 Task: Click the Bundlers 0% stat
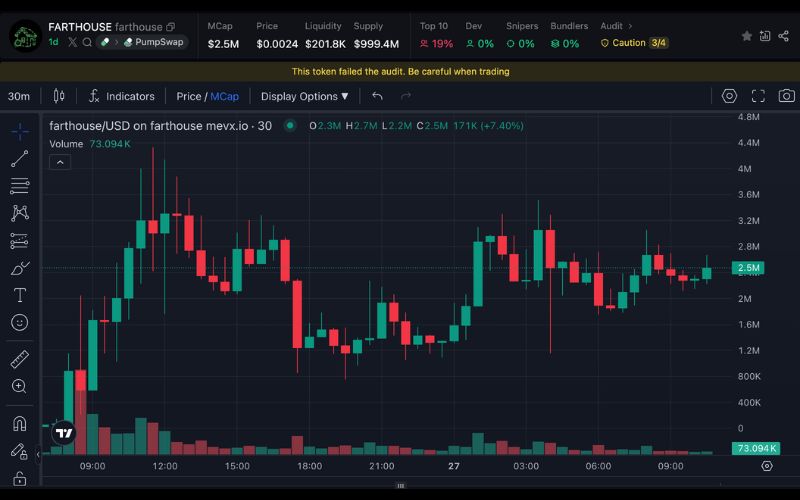point(568,35)
